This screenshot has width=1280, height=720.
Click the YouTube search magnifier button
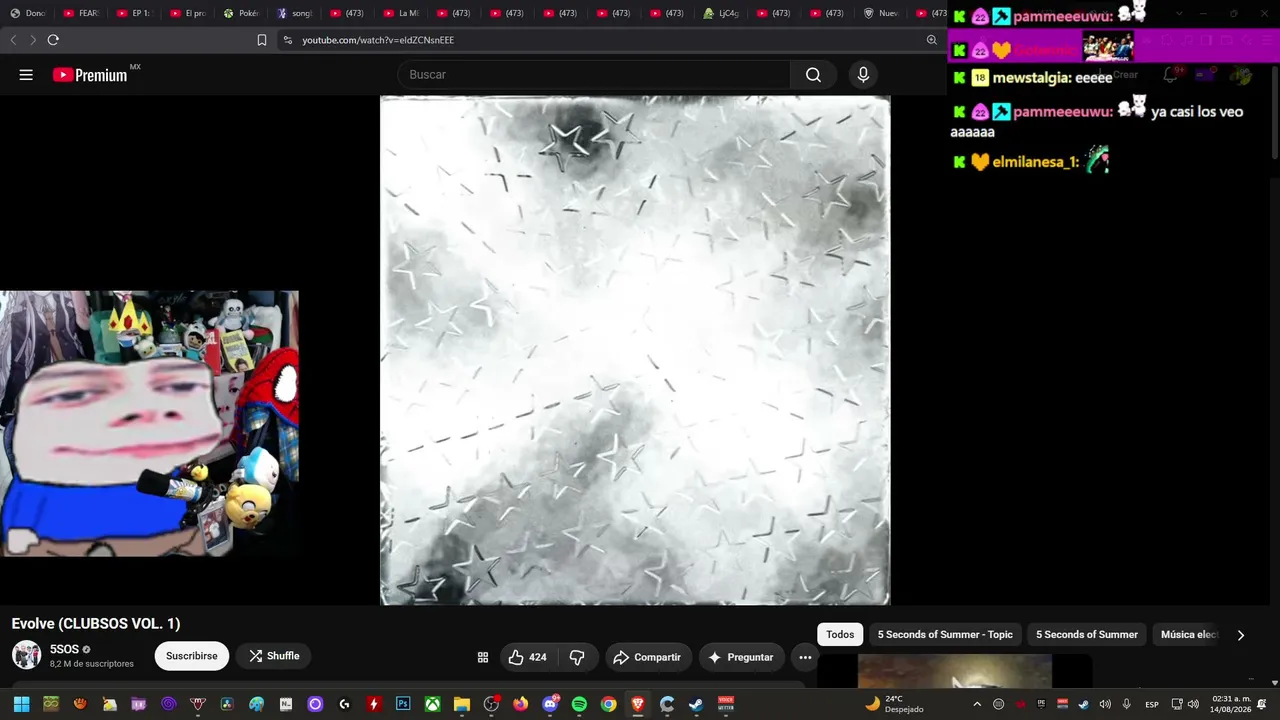tap(813, 75)
